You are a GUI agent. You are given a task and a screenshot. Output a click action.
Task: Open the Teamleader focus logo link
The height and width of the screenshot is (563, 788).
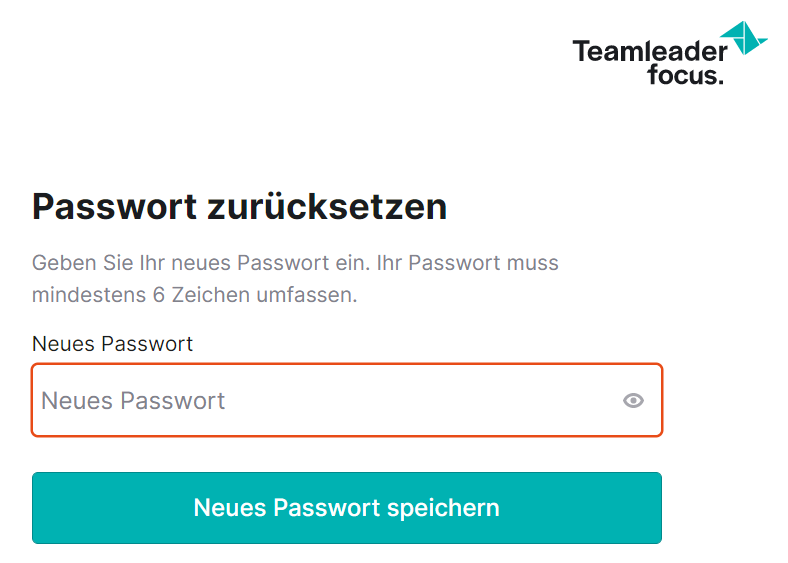click(x=670, y=53)
